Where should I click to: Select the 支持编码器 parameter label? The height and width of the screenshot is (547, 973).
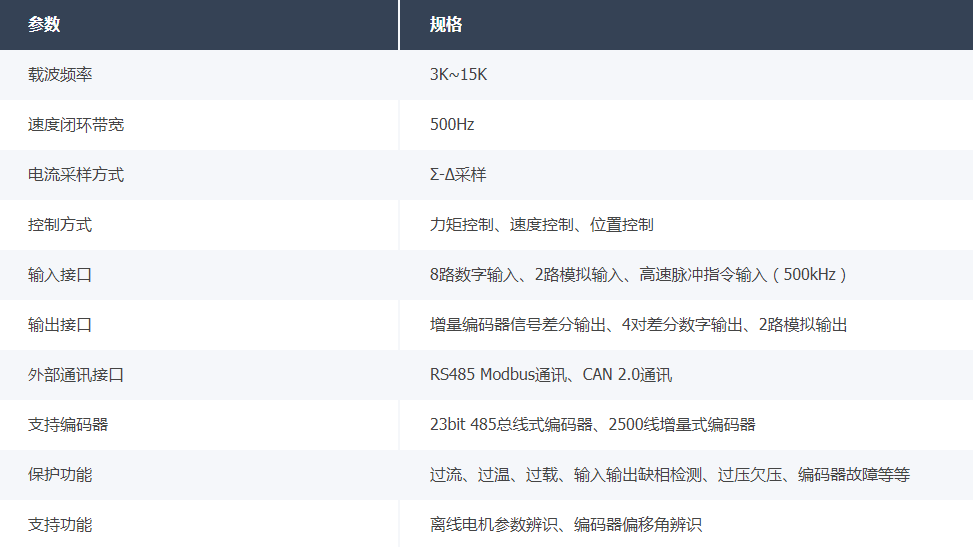68,425
